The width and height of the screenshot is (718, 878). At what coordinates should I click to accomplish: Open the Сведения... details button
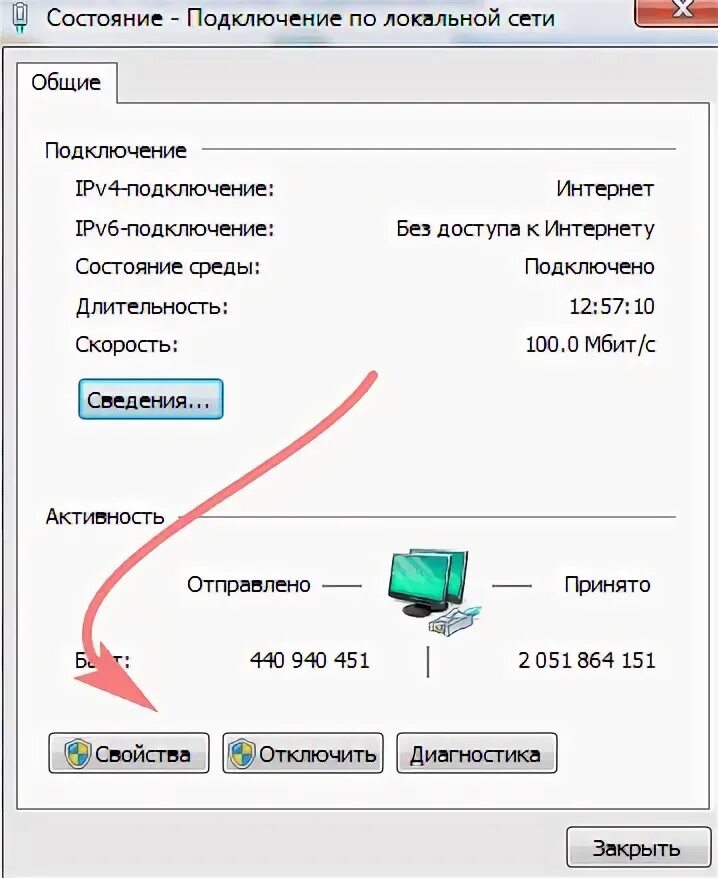click(x=151, y=399)
